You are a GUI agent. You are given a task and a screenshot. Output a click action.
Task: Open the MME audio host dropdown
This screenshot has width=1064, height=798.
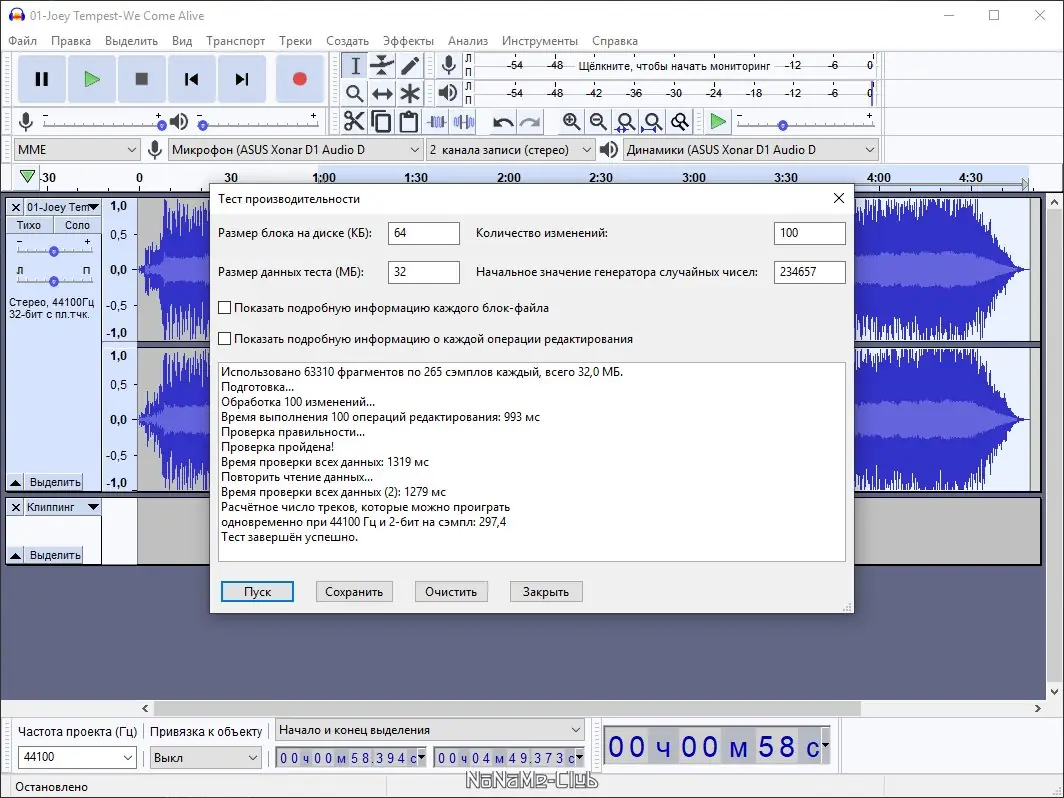click(x=76, y=150)
